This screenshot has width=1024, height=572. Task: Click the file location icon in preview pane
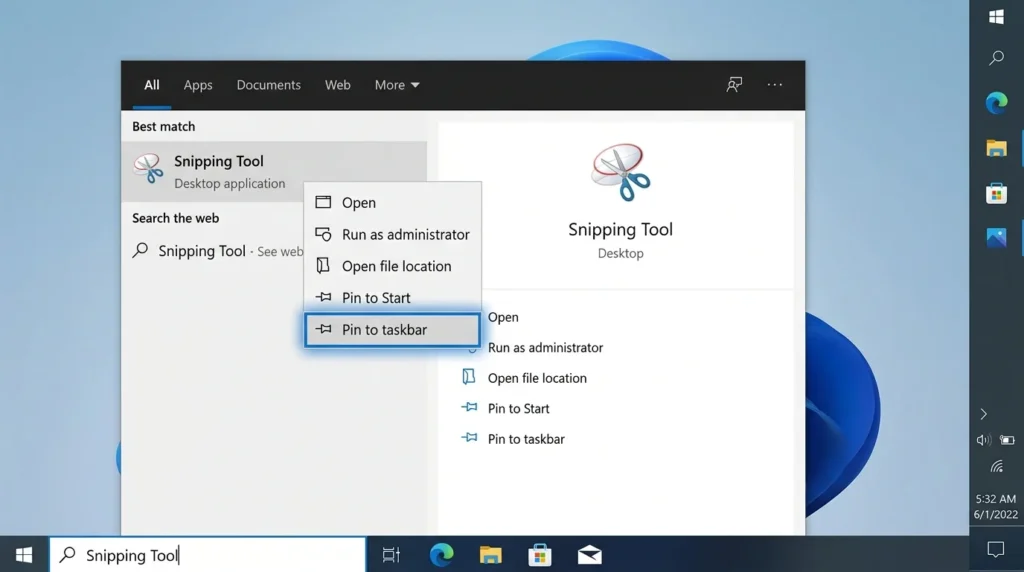point(468,377)
